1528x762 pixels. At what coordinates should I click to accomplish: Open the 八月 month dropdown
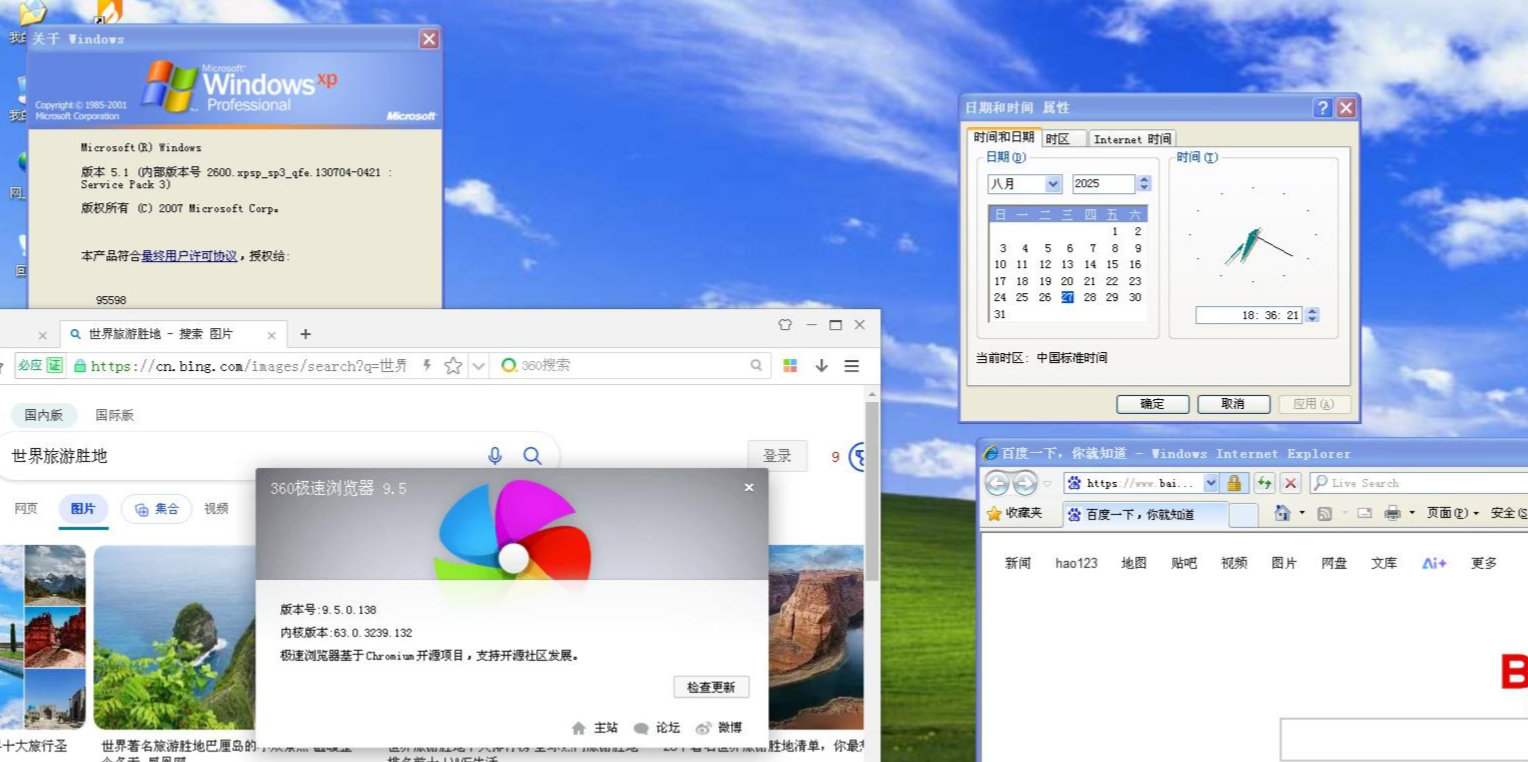[1053, 184]
